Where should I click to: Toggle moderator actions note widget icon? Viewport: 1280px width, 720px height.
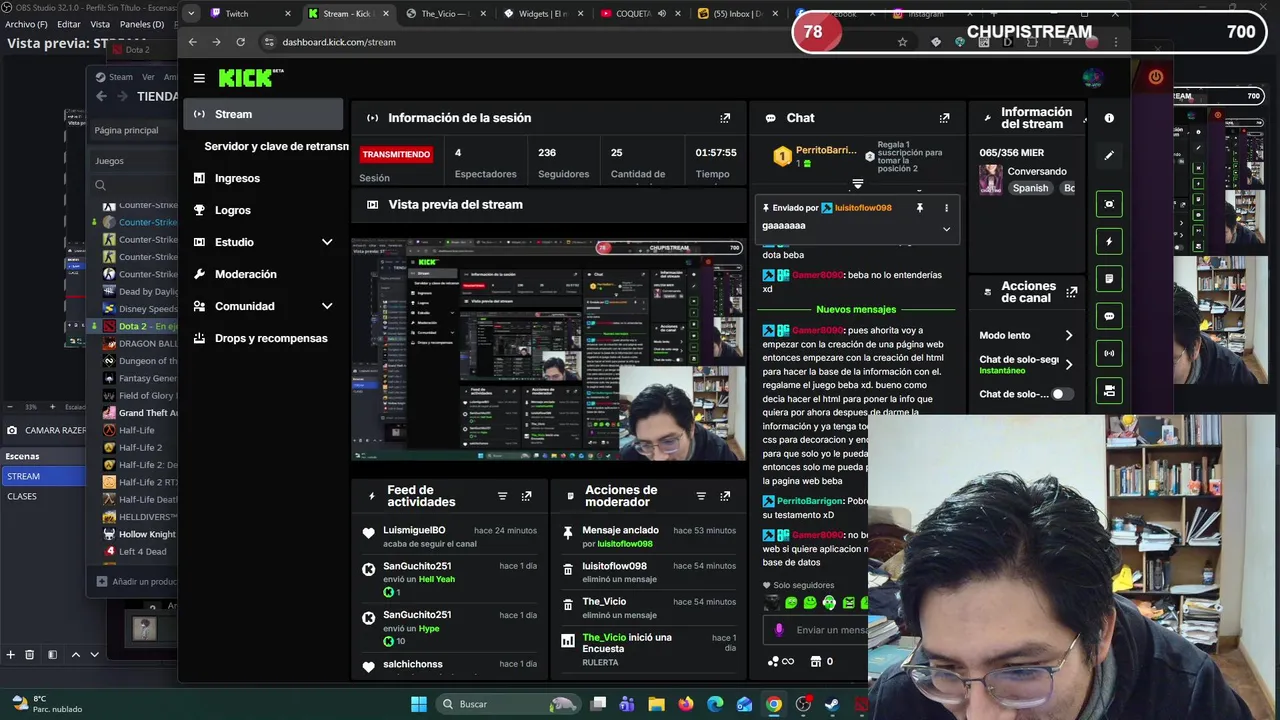[1109, 278]
